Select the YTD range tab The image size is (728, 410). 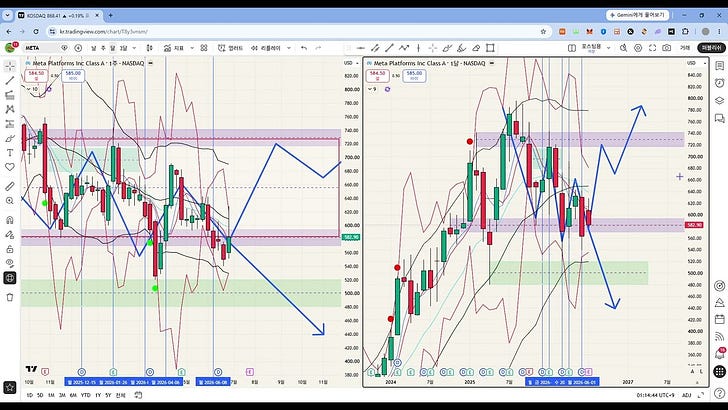pos(85,395)
